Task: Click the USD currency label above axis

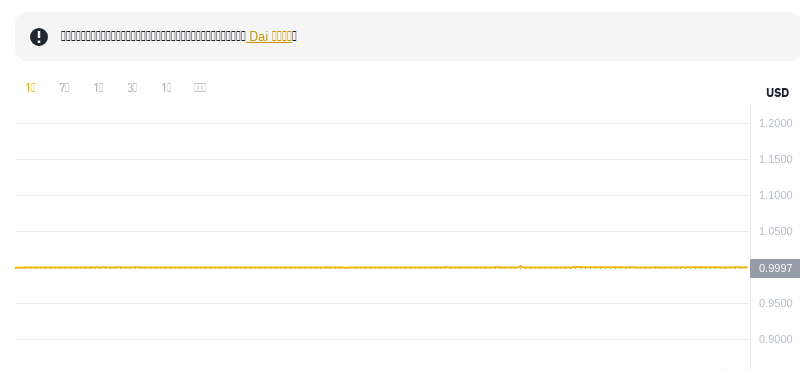Action: coord(778,93)
